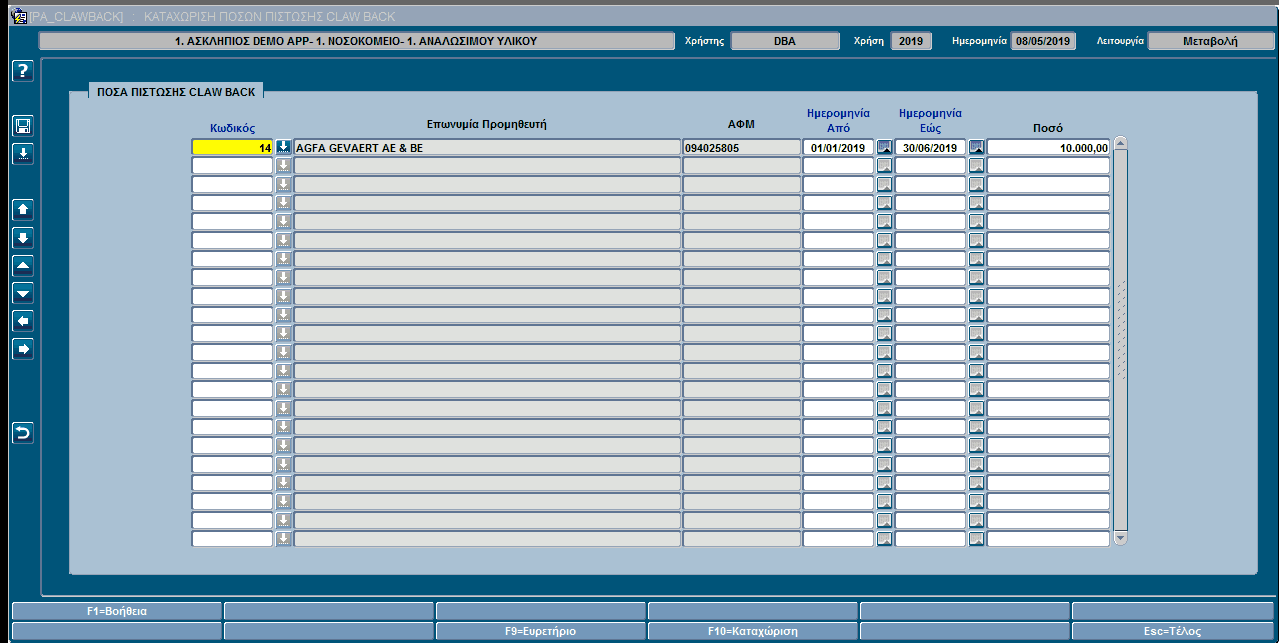Screen dimensions: 1279x643
Task: Click the ΑΦΜ field 094025805
Action: pyautogui.click(x=741, y=147)
